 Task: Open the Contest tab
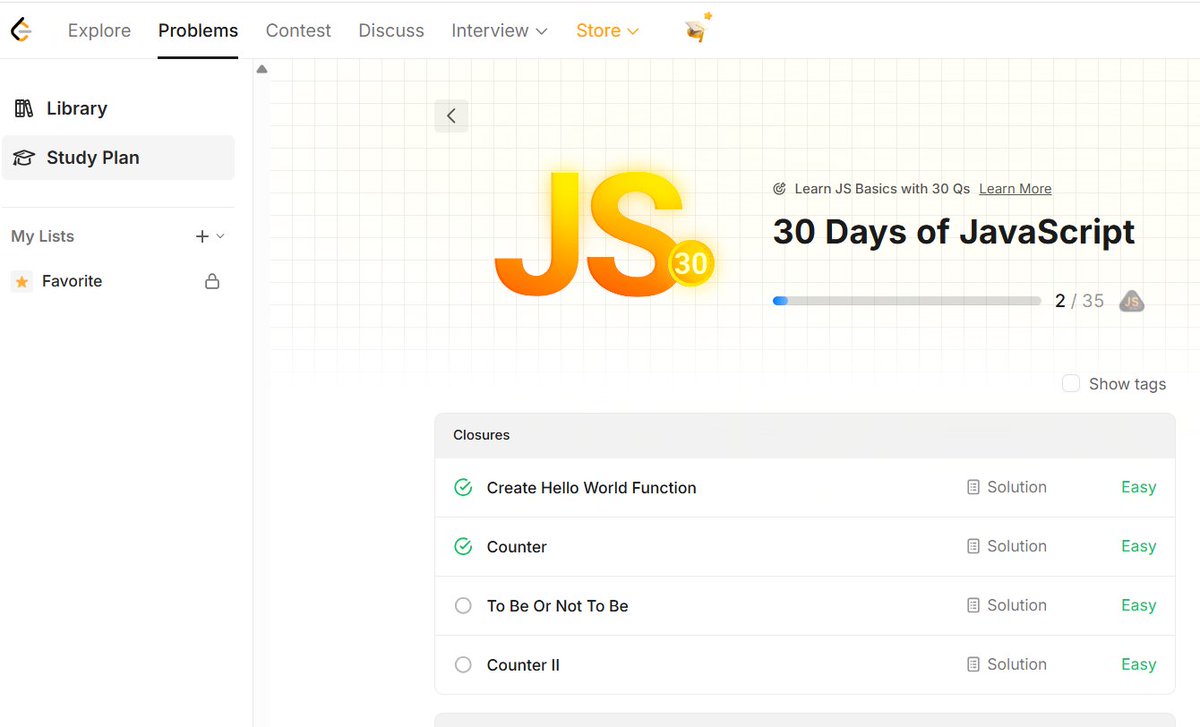click(298, 31)
